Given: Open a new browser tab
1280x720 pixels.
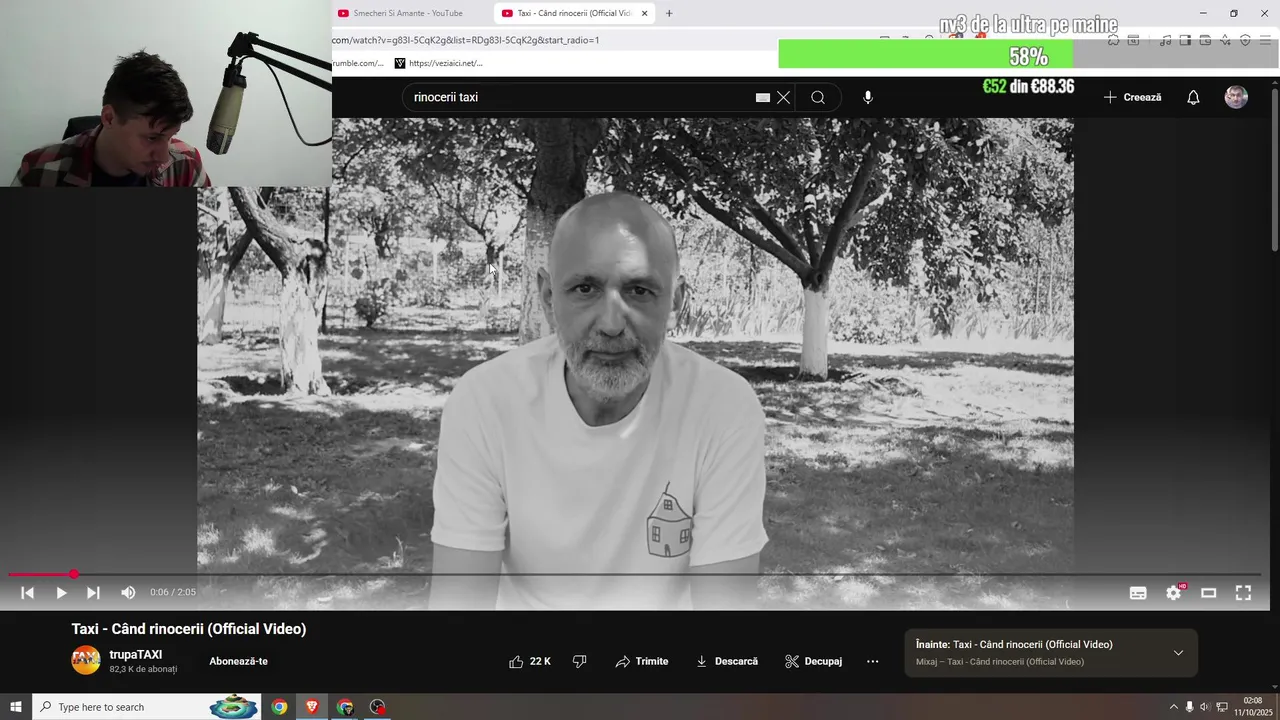Looking at the screenshot, I should click(669, 13).
